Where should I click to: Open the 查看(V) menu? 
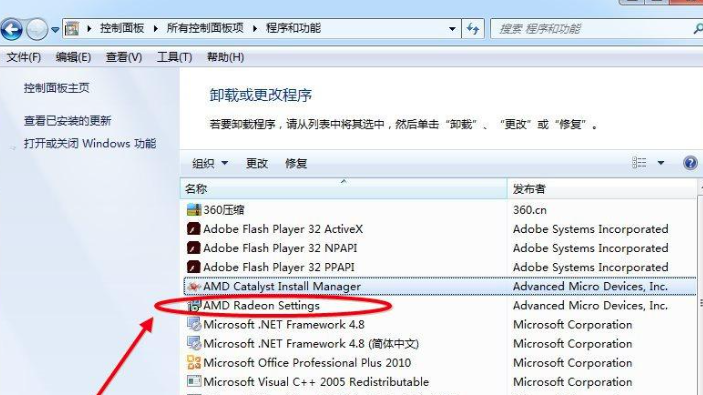pos(124,57)
